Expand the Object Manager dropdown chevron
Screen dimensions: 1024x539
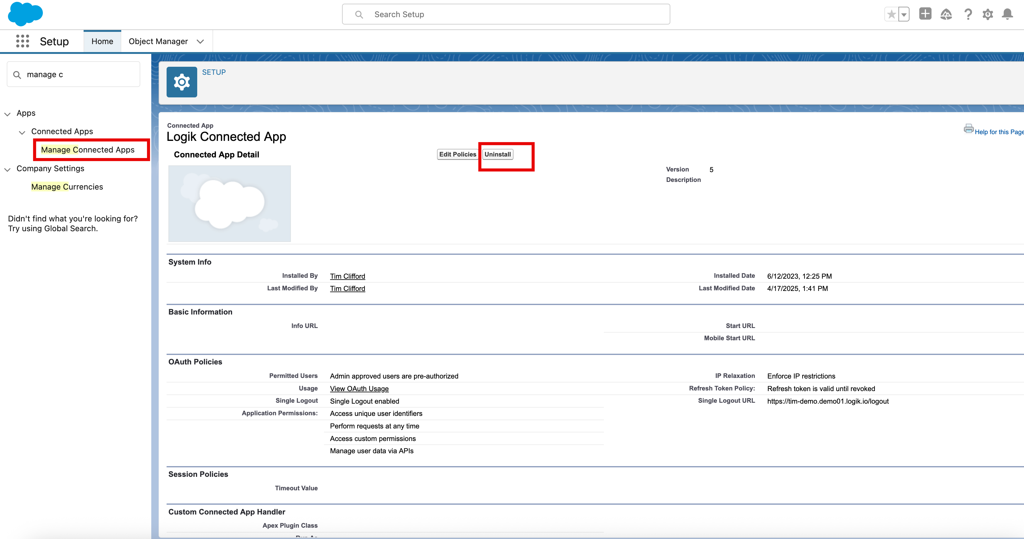200,41
